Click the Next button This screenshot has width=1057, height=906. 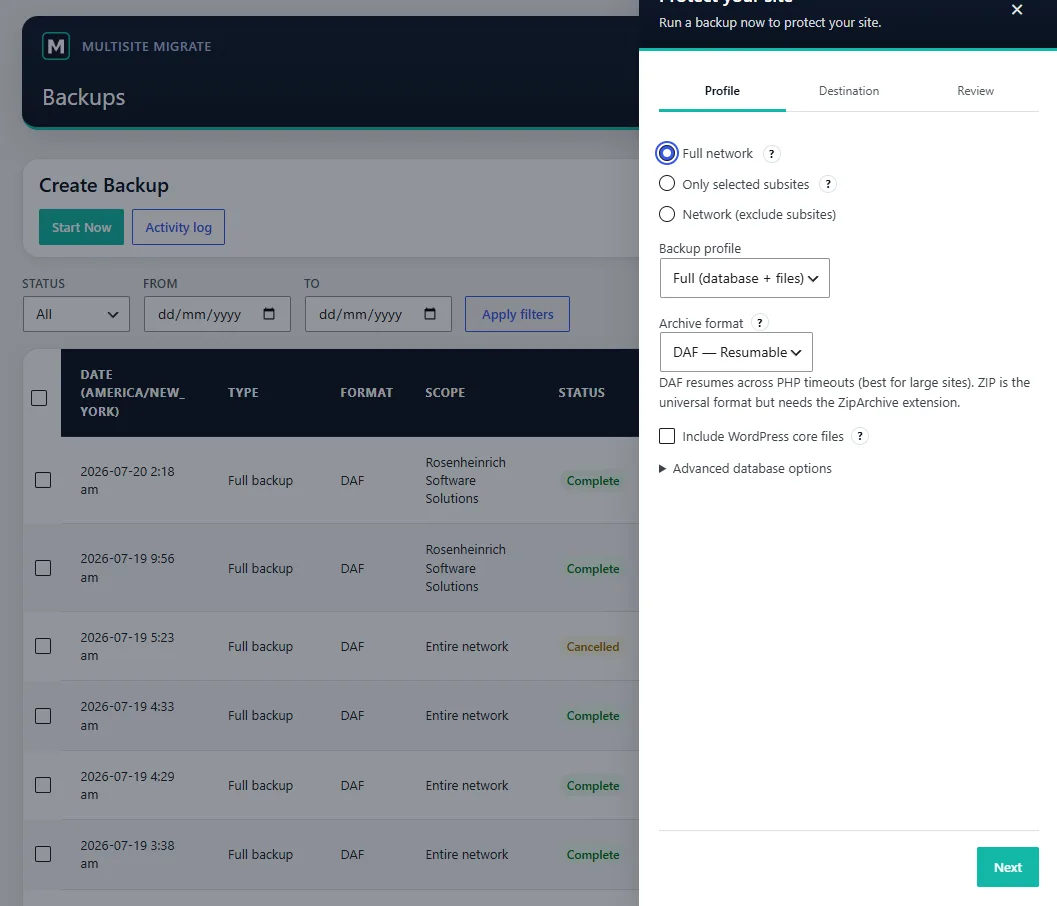pos(1008,867)
